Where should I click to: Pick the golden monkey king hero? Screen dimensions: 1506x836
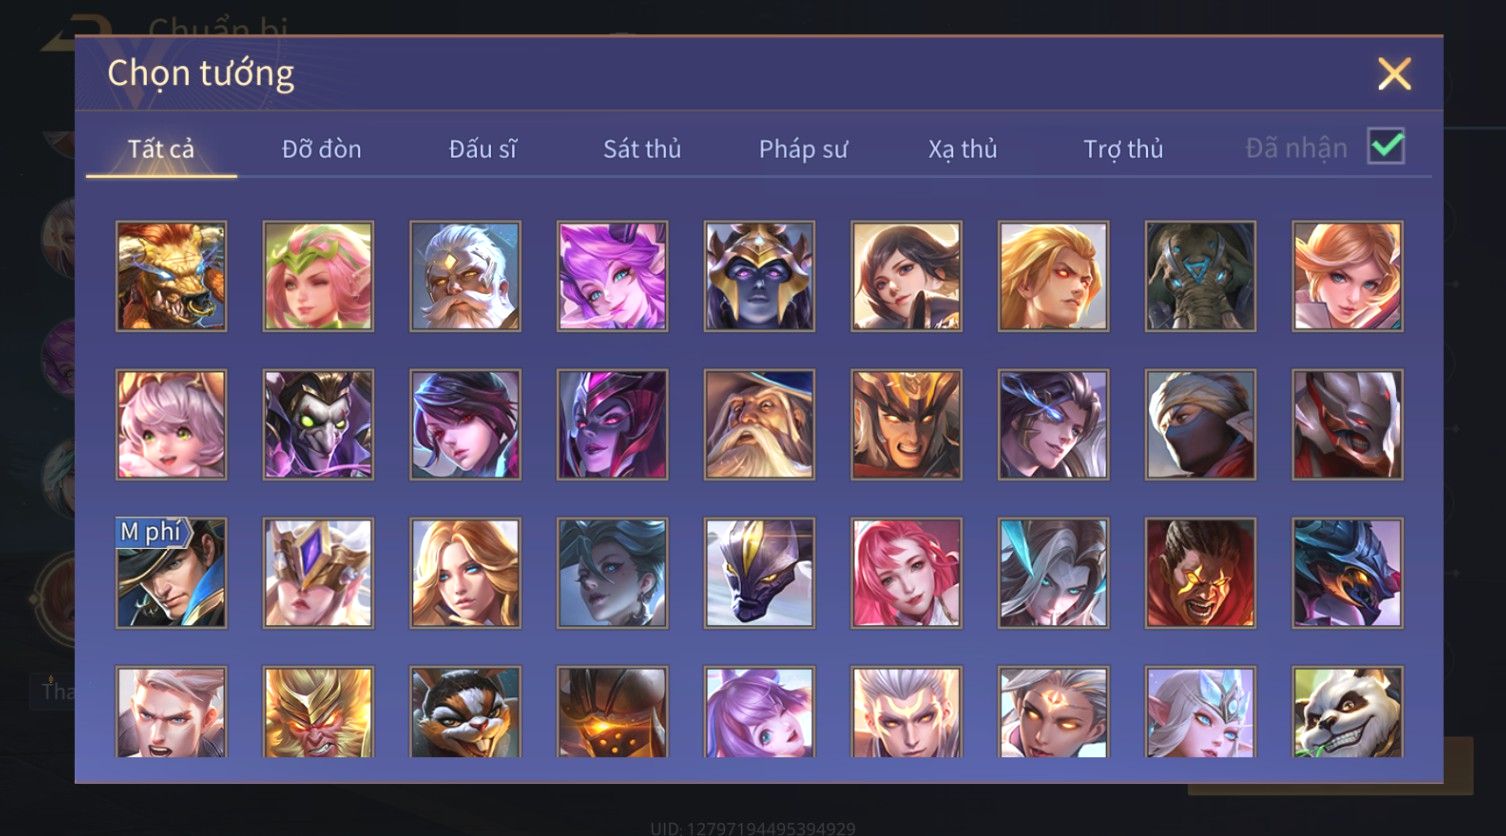click(318, 712)
